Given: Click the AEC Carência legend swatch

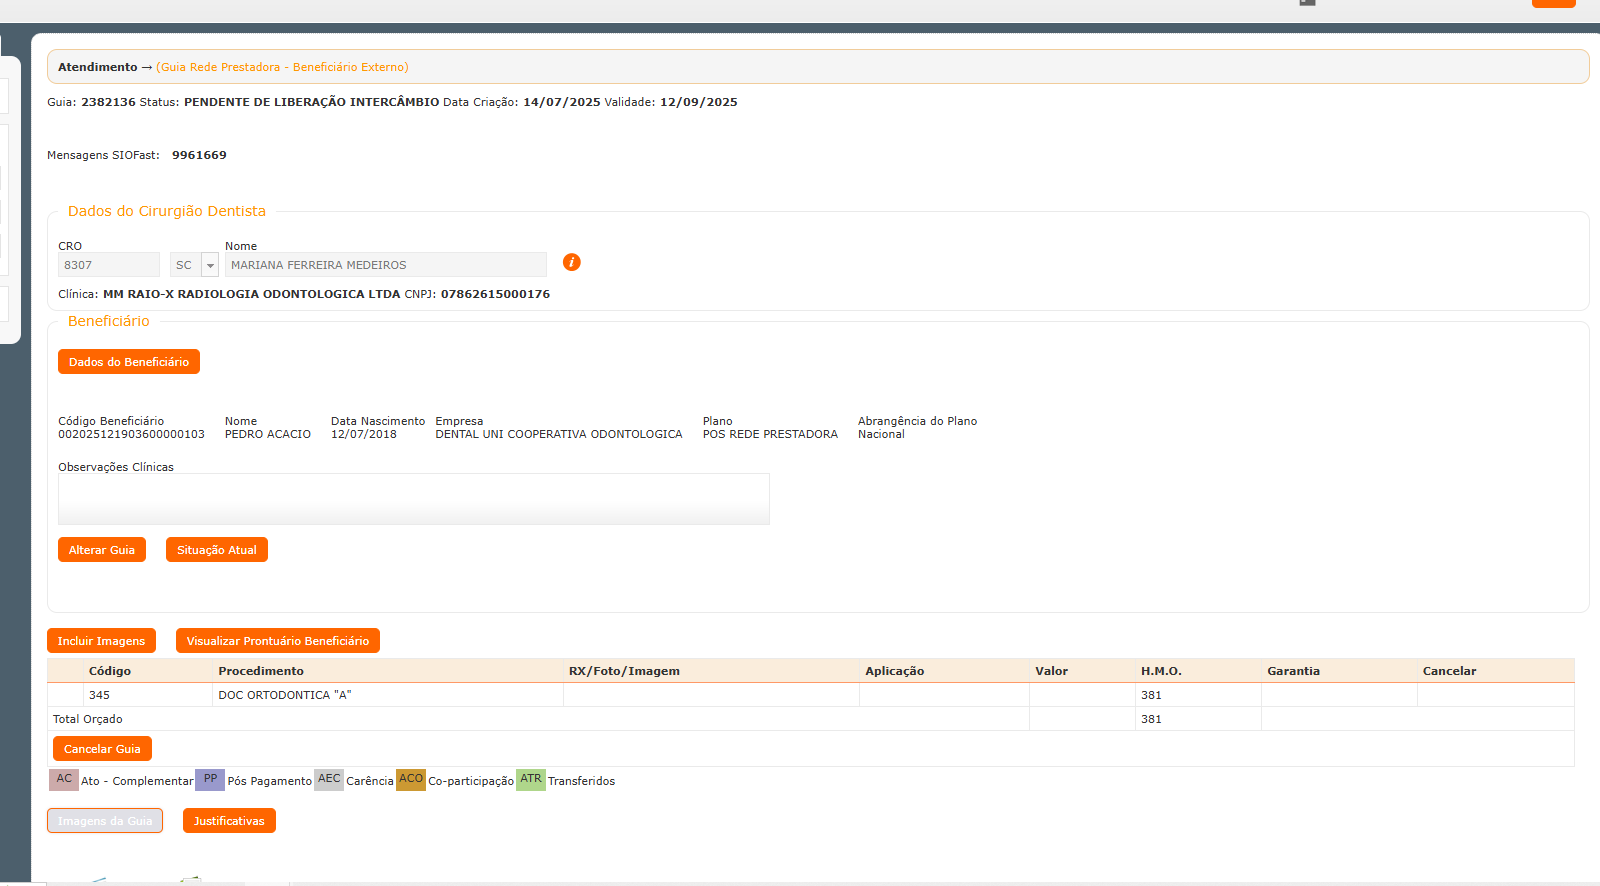Looking at the screenshot, I should [x=329, y=780].
